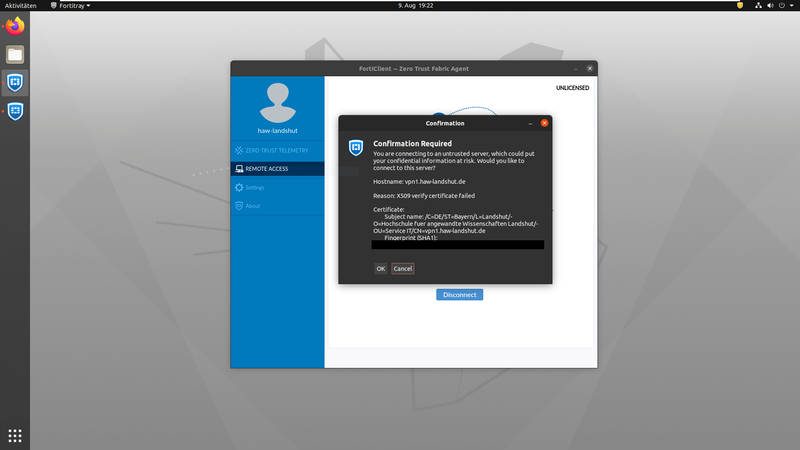The height and width of the screenshot is (450, 800).
Task: Click the FortiClient shield icon in dialog
Action: (x=355, y=148)
